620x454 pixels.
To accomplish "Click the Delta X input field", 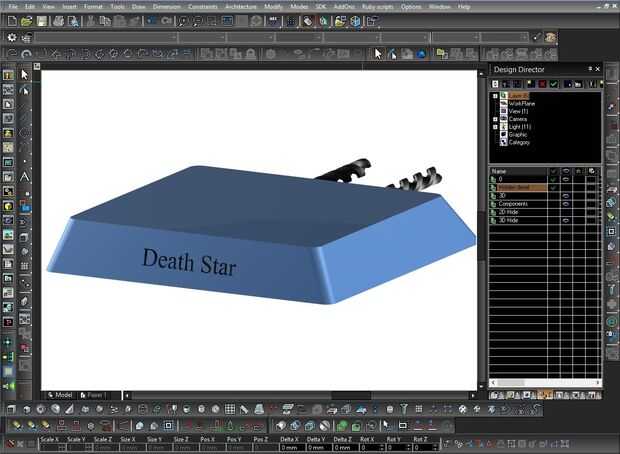I will 290,447.
